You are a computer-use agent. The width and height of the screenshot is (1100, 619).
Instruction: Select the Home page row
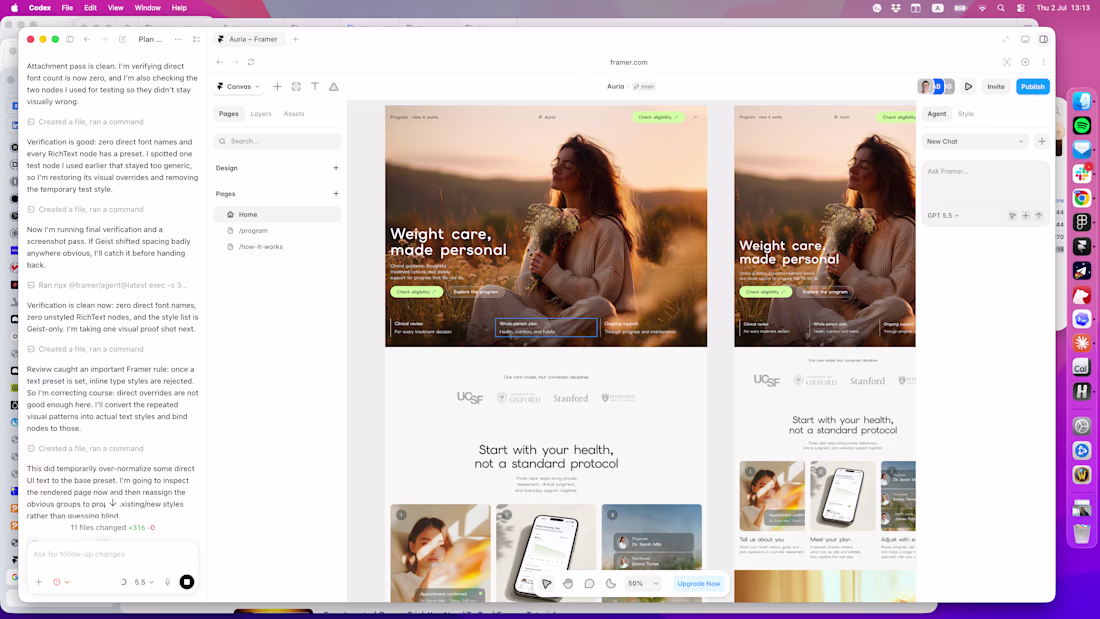click(x=277, y=214)
